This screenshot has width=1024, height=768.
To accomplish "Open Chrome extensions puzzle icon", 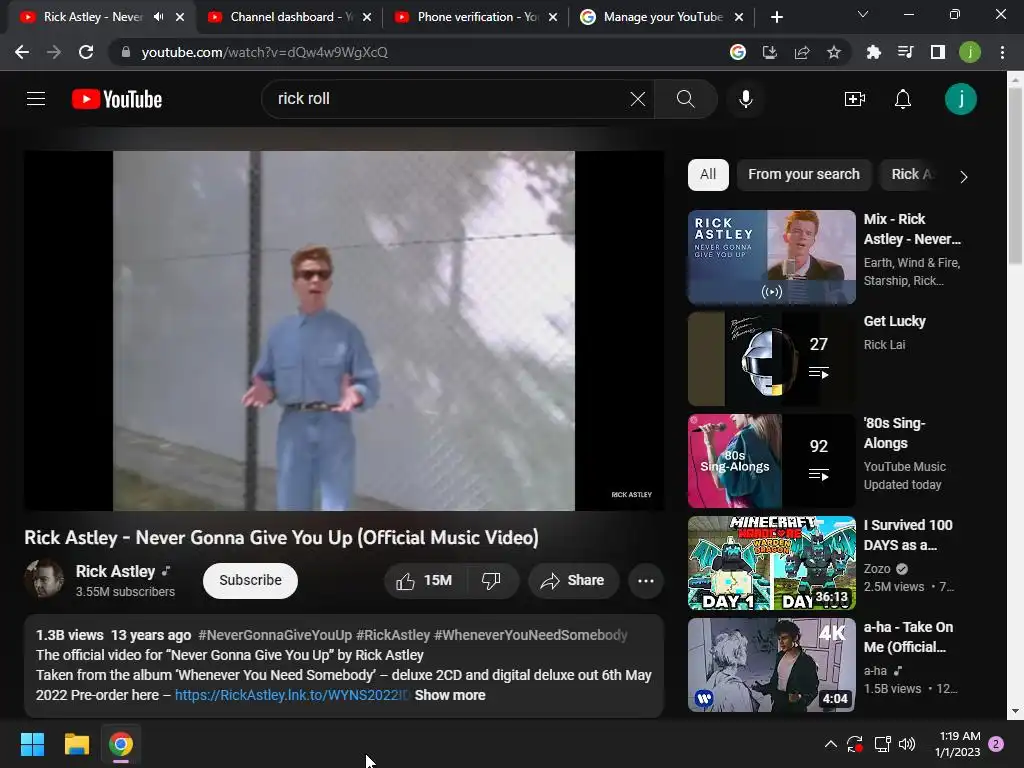I will click(x=873, y=52).
